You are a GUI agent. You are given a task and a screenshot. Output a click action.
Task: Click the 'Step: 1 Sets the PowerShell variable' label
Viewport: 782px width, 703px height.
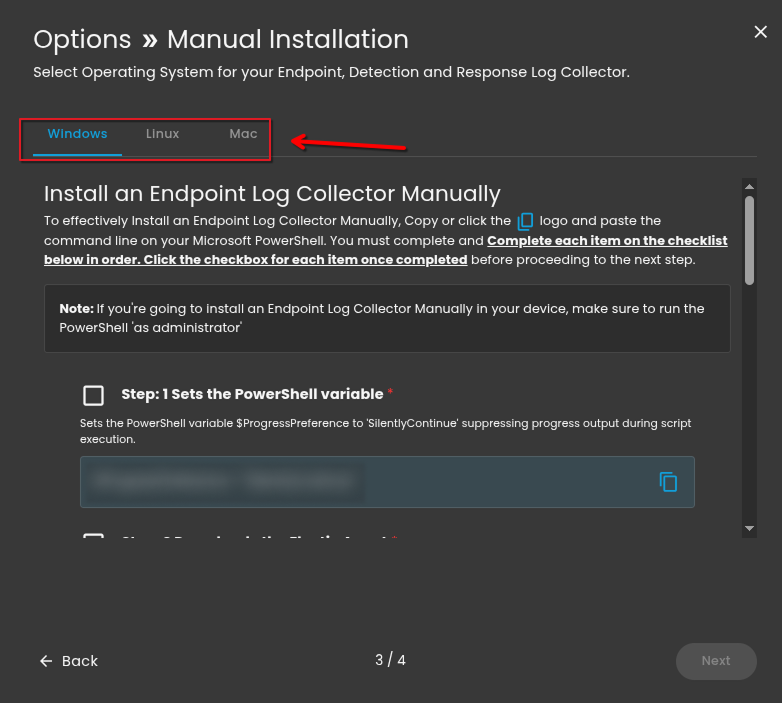click(x=252, y=394)
